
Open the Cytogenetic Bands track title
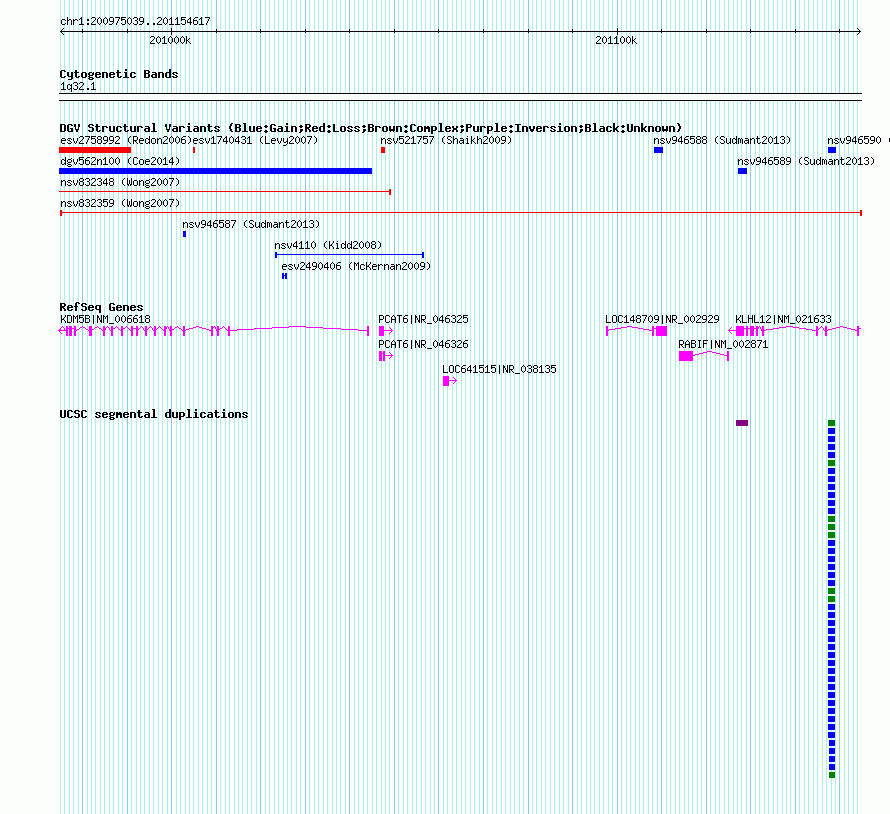click(119, 74)
